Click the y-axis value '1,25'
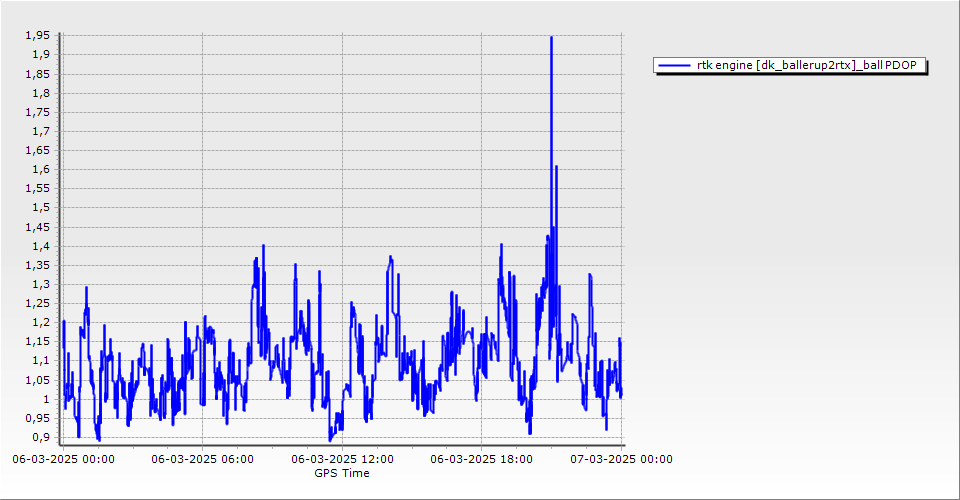The width and height of the screenshot is (960, 500). coord(37,304)
